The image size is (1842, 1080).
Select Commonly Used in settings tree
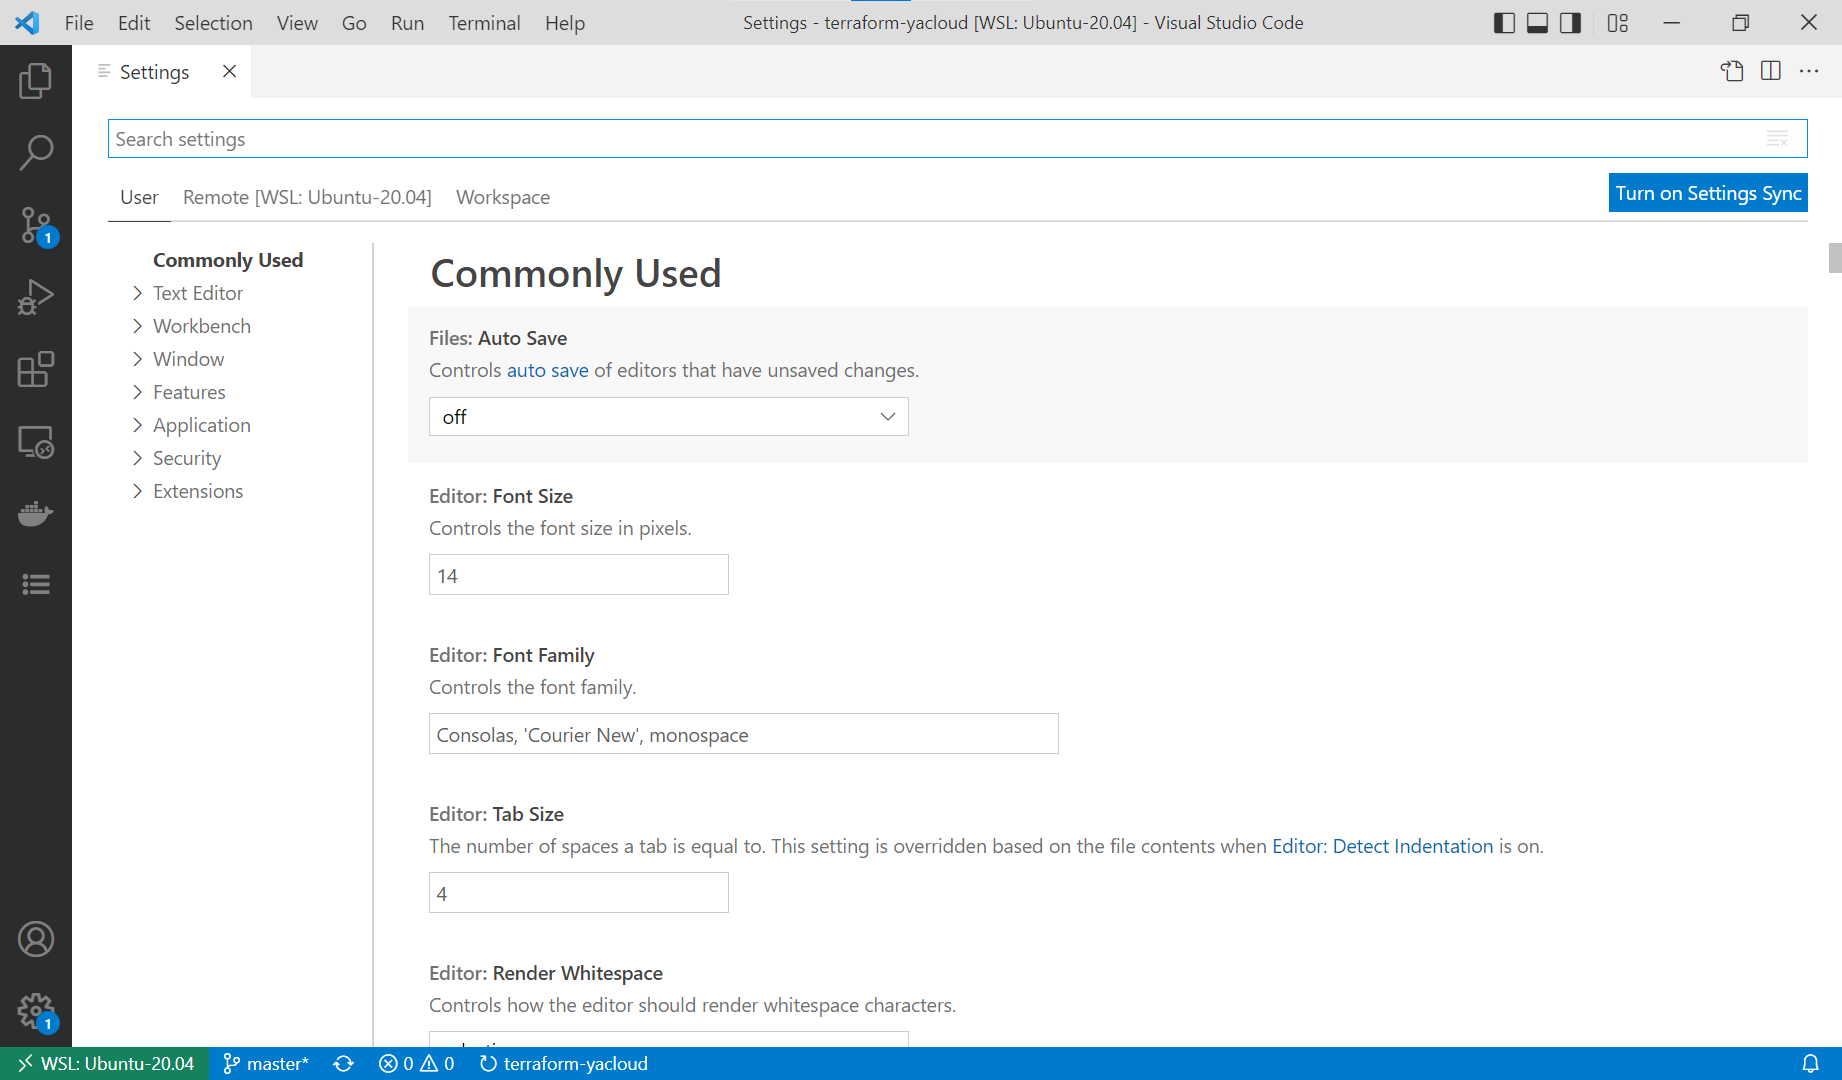pyautogui.click(x=228, y=260)
